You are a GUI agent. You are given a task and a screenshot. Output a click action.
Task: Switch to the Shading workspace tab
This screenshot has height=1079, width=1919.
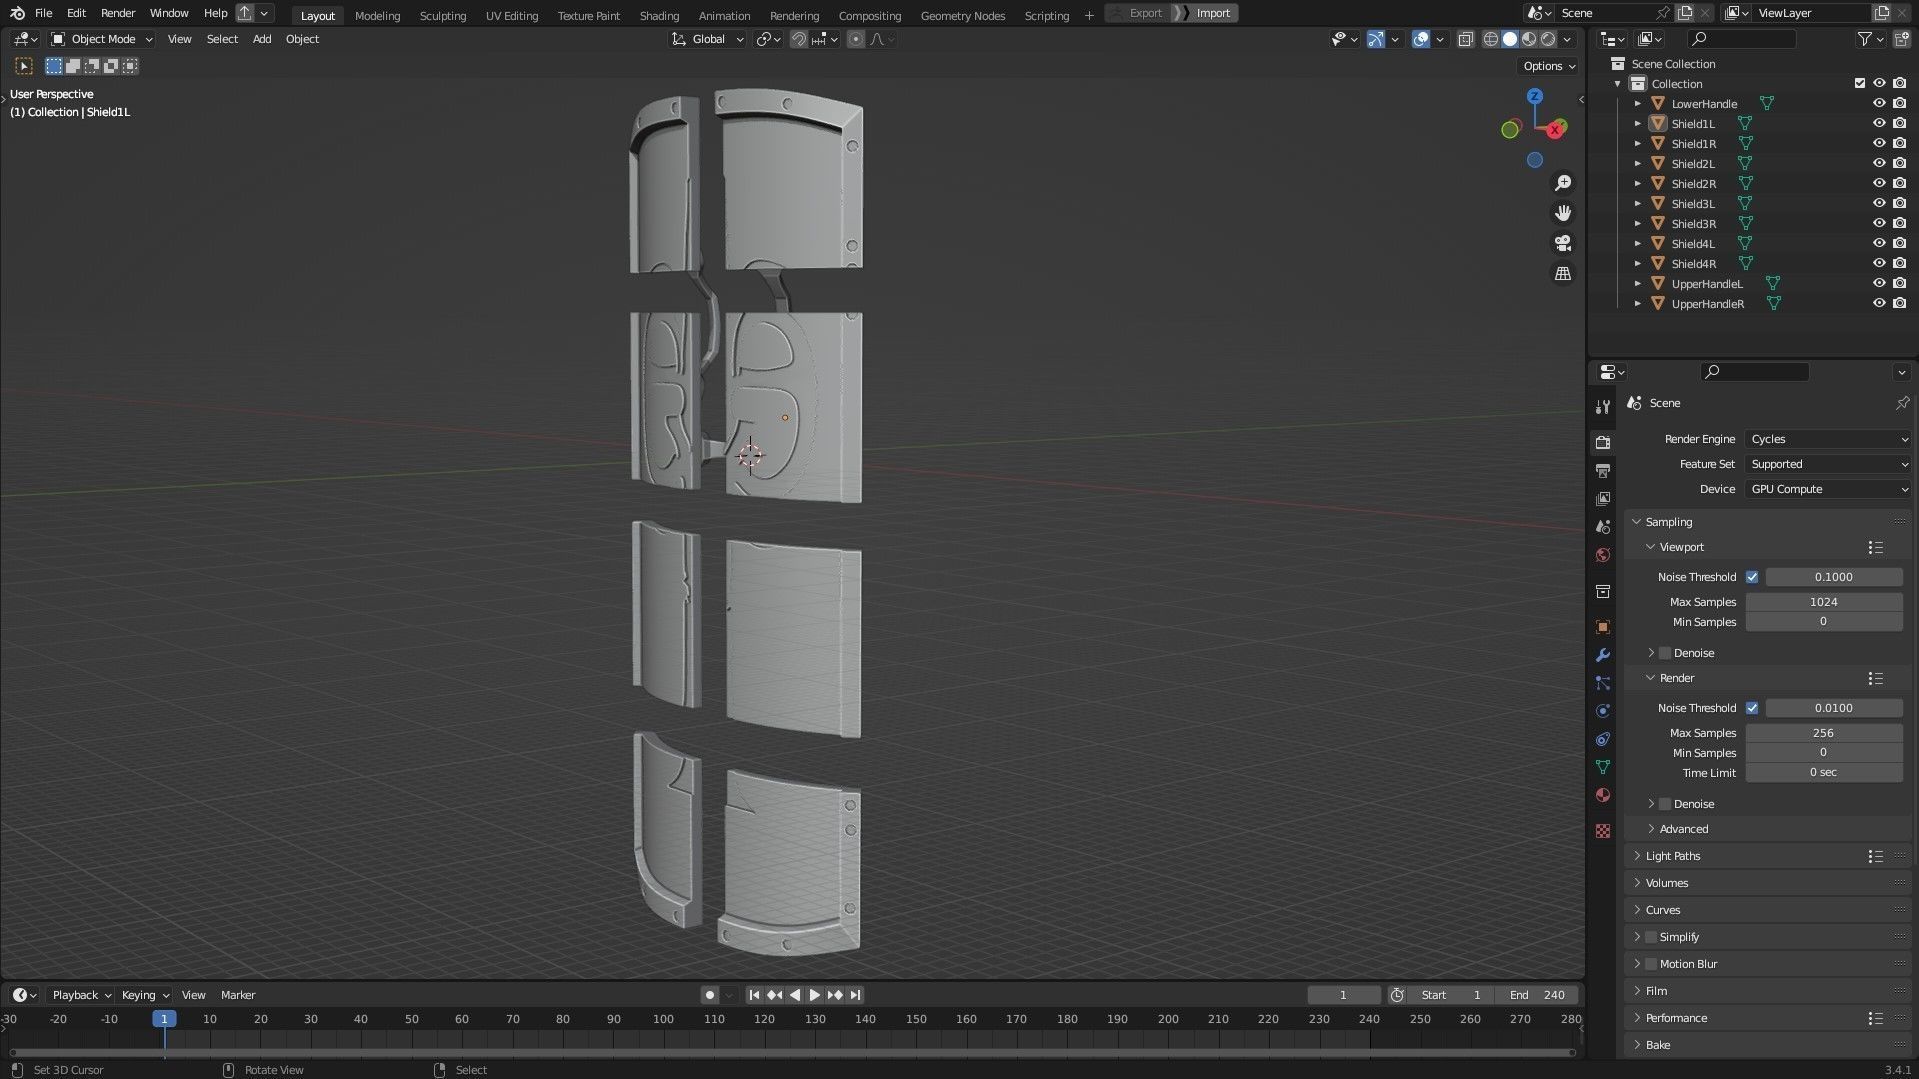659,15
